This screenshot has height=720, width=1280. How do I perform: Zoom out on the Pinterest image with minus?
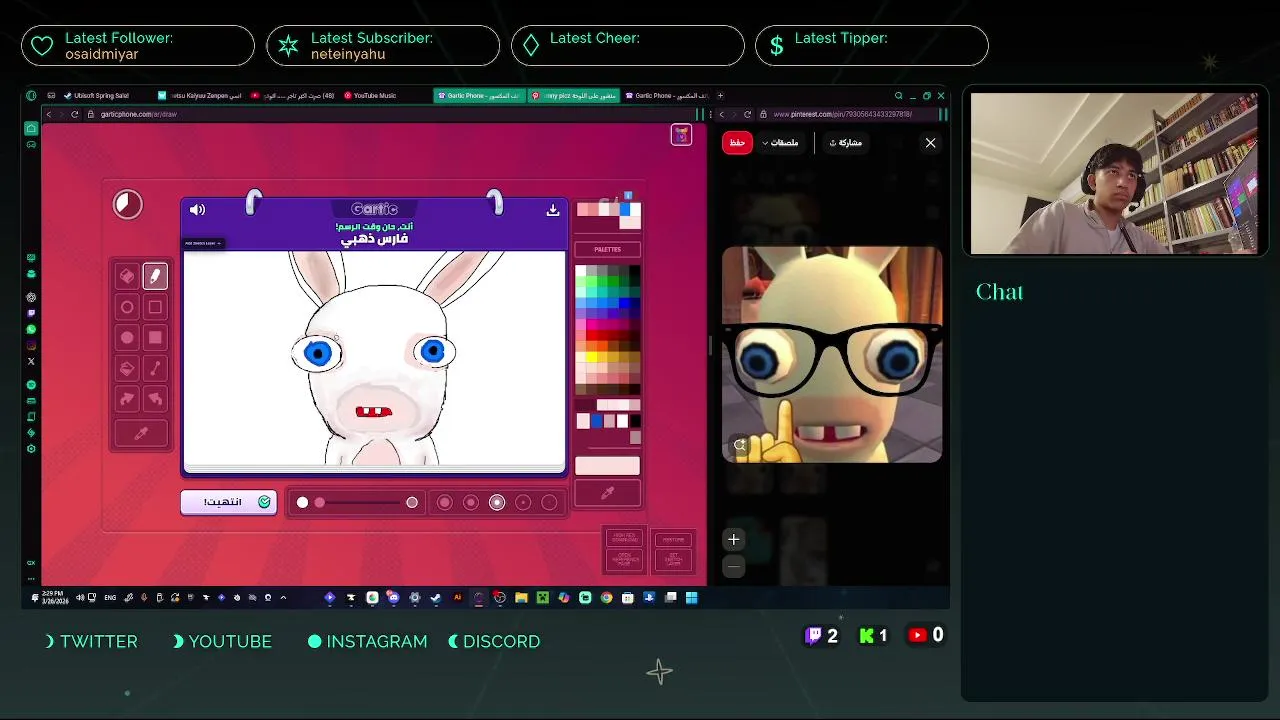click(x=733, y=567)
